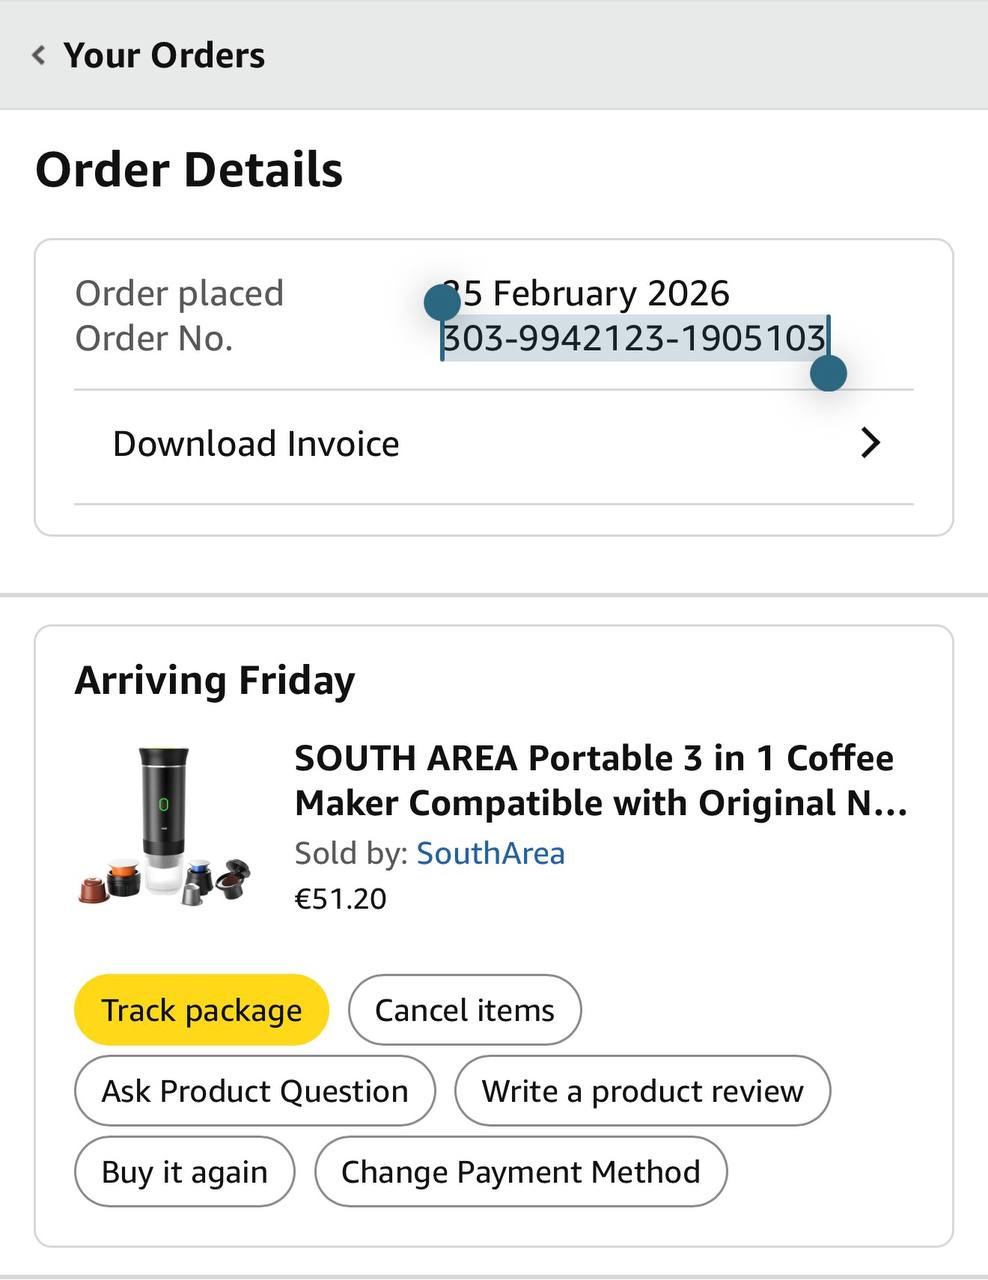Tap the end text selection handle
Image resolution: width=988 pixels, height=1280 pixels.
pyautogui.click(x=828, y=374)
